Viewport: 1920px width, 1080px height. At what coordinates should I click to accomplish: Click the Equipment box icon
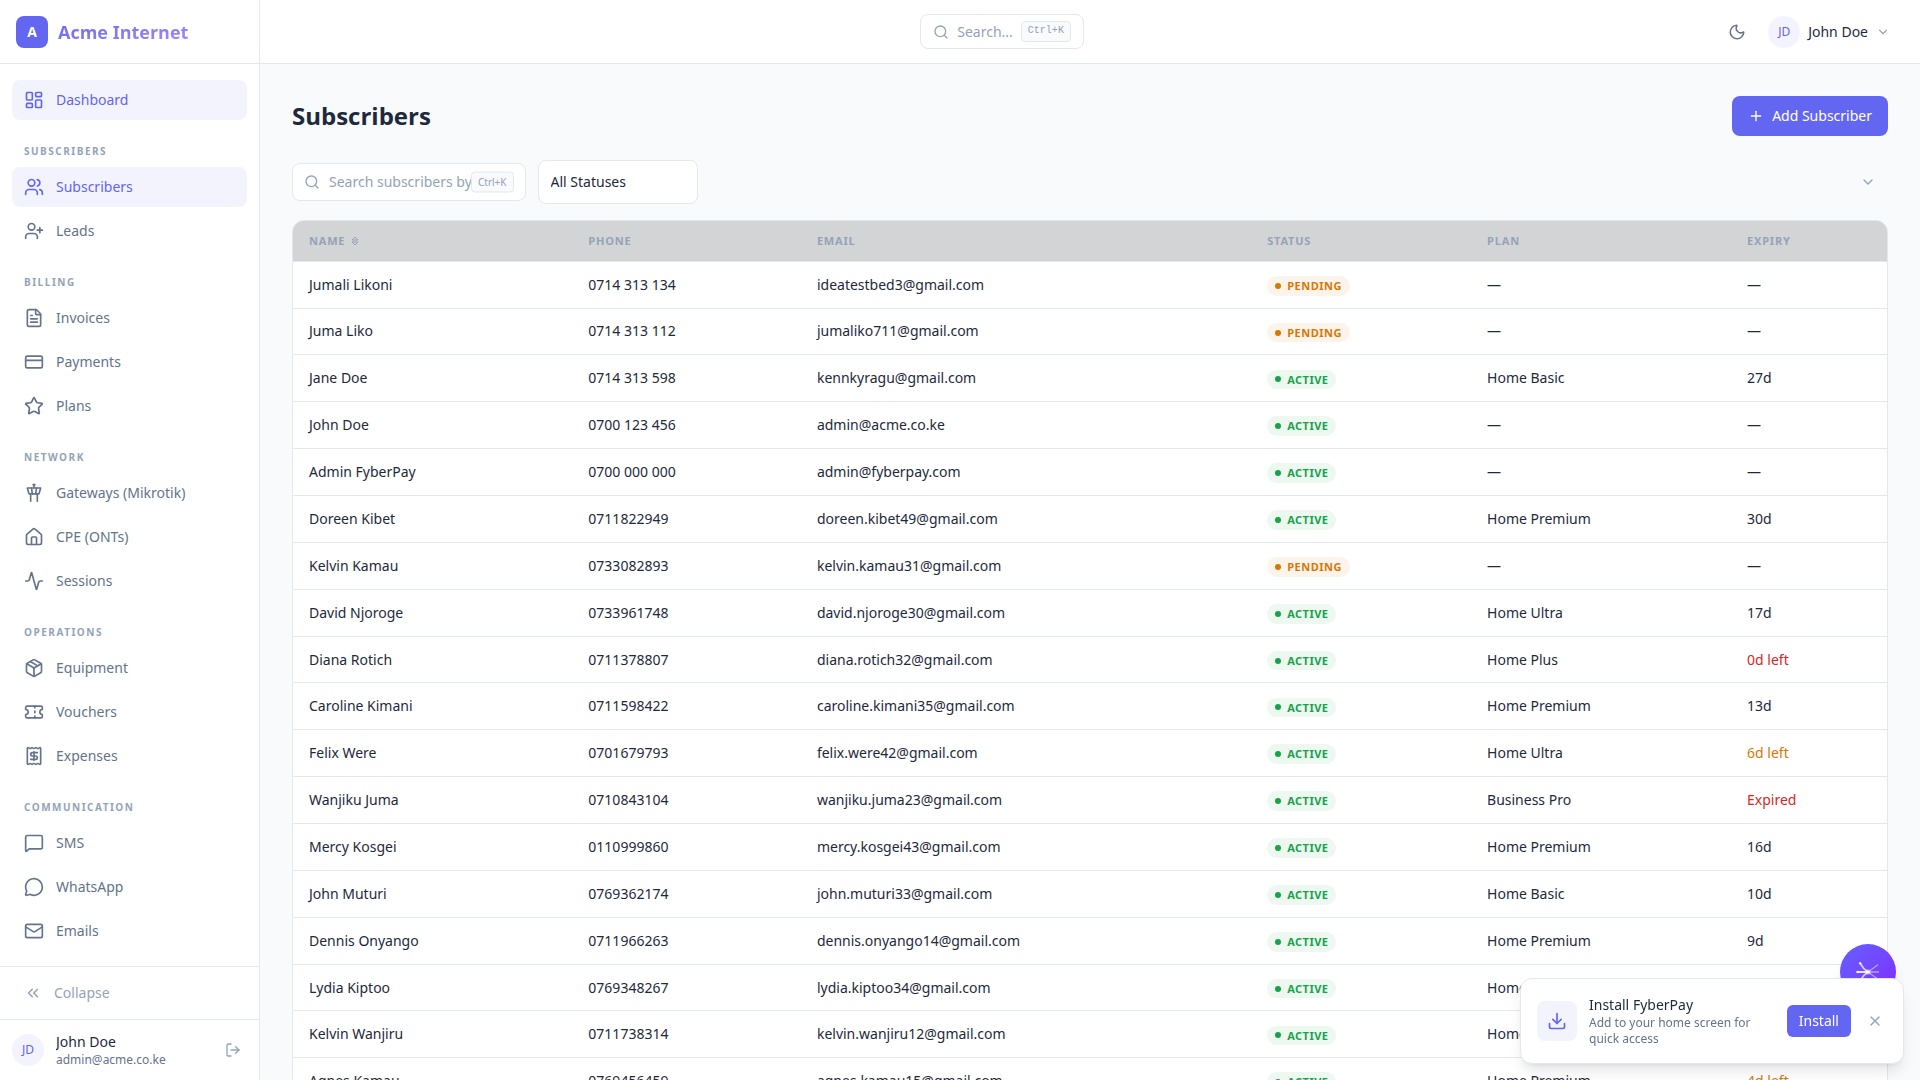pos(34,668)
